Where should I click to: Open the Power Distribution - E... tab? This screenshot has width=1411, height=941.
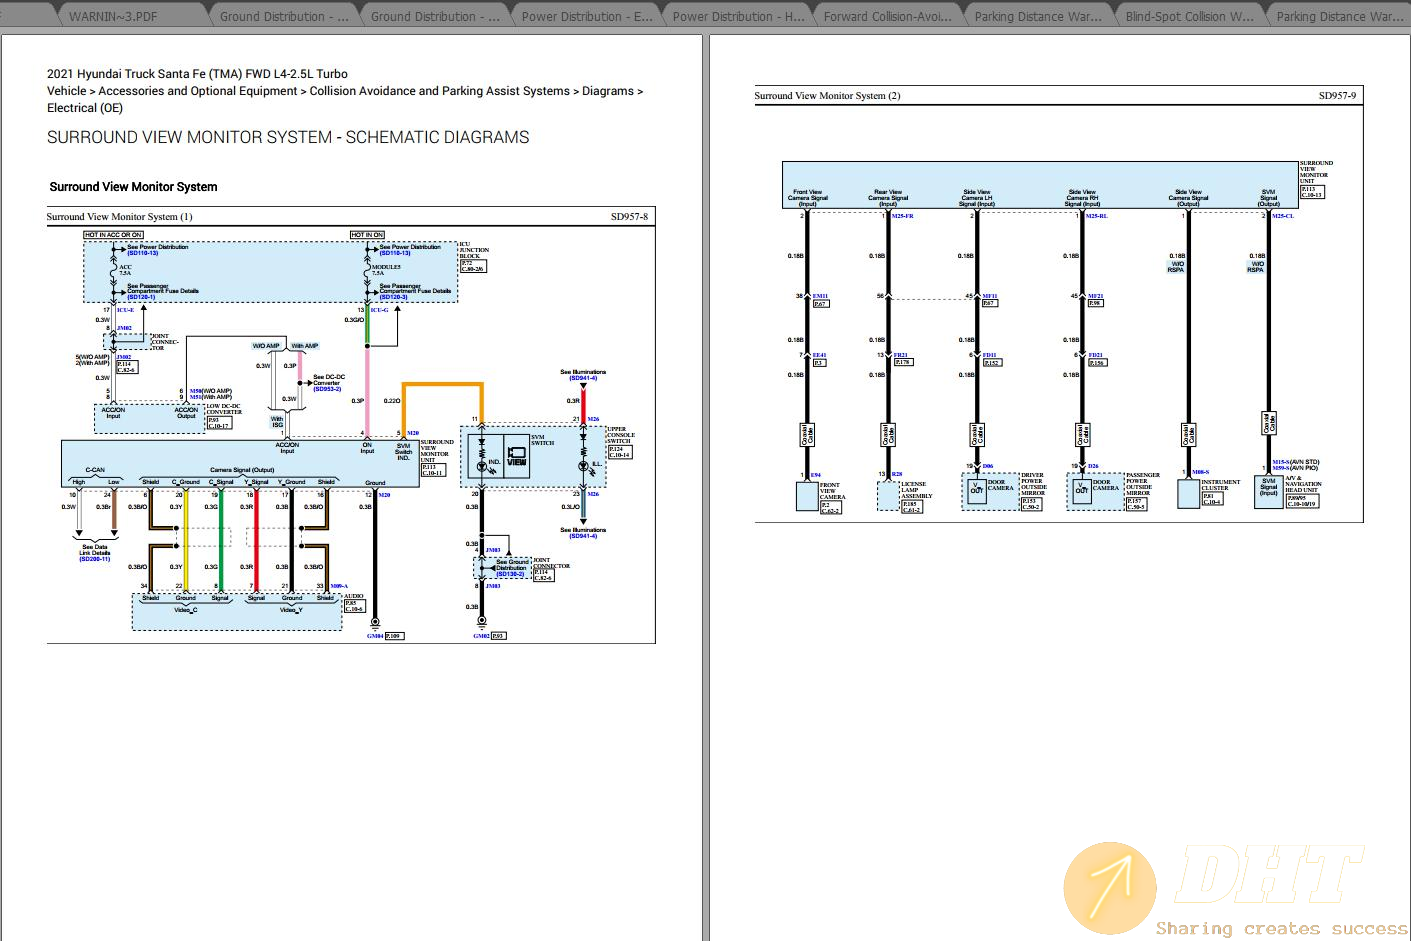pyautogui.click(x=587, y=16)
